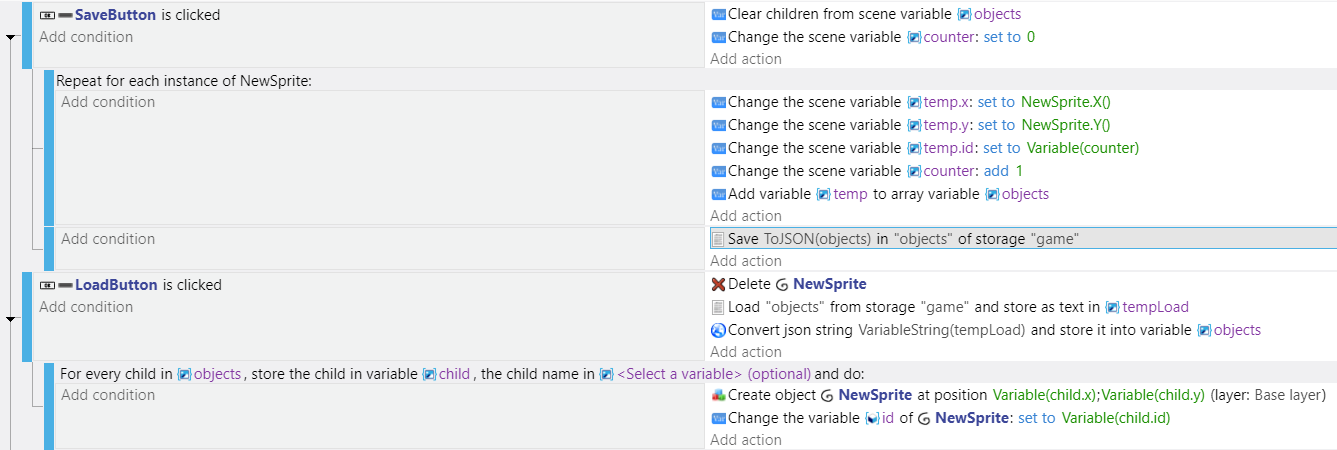Click Add condition under LoadButton is clicked
Screen dimensions: 1337x450
point(86,307)
